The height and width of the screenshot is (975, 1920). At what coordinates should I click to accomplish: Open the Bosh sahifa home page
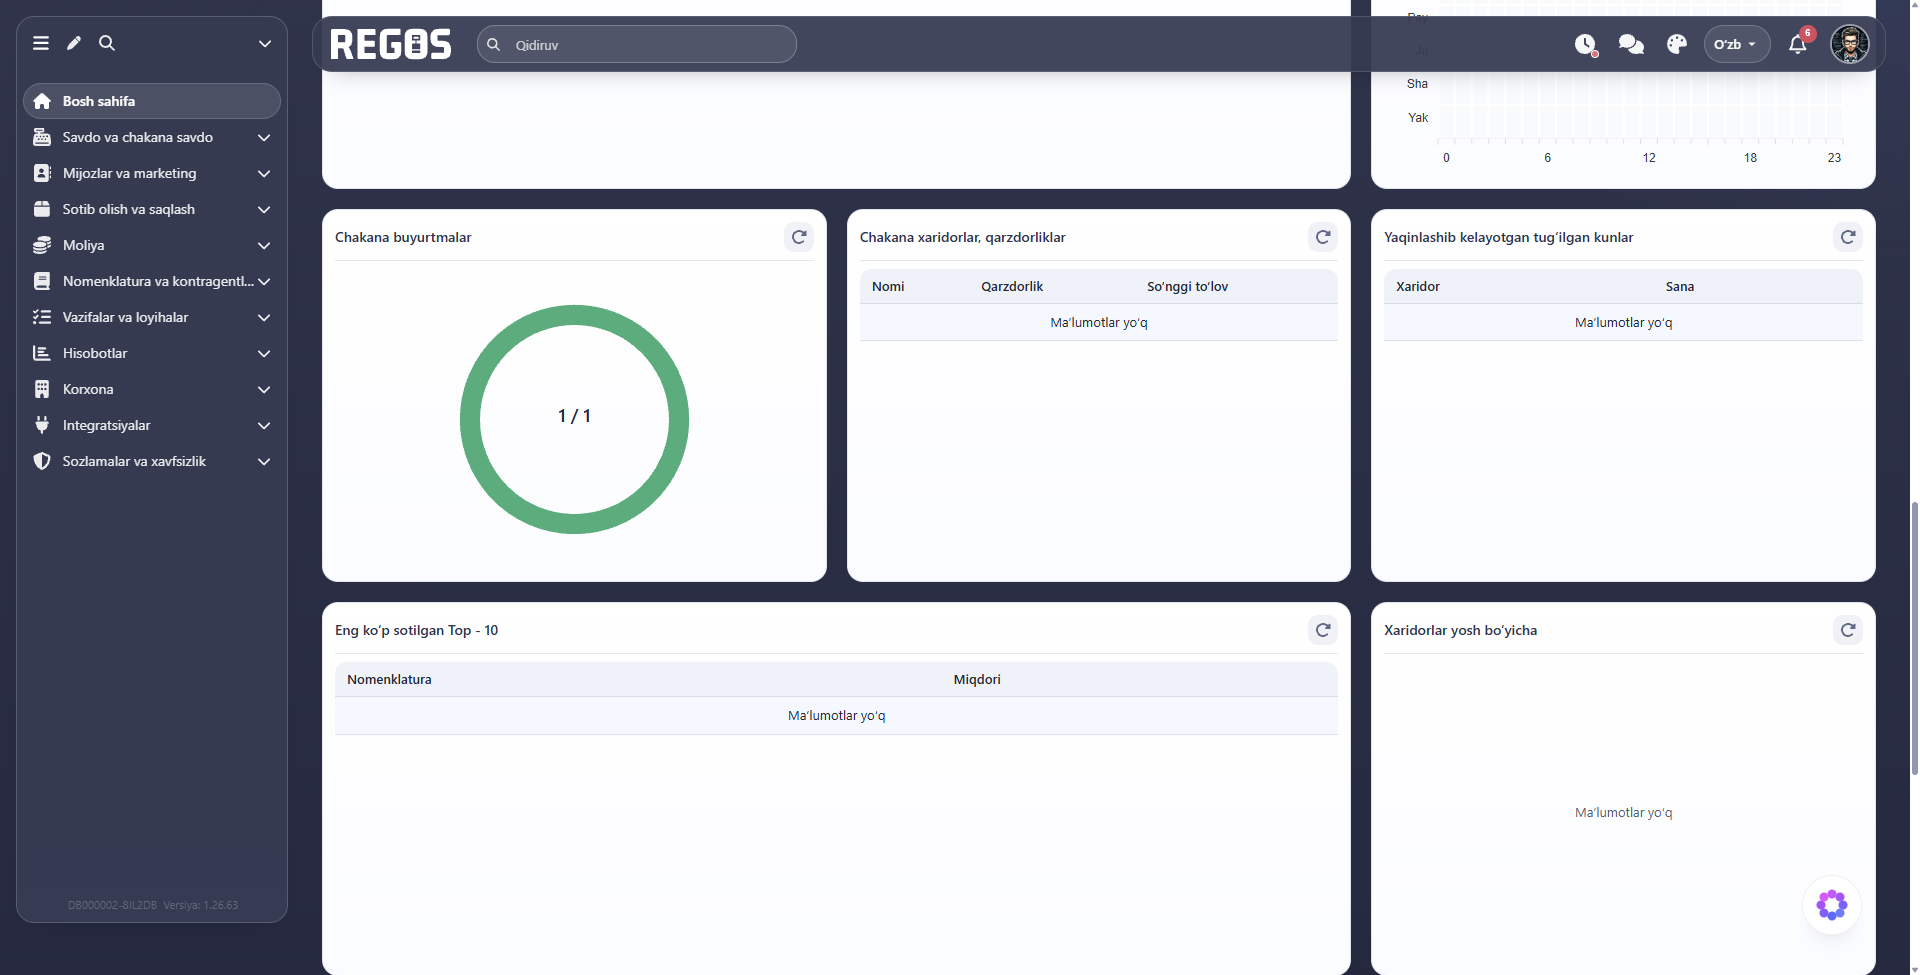coord(152,101)
